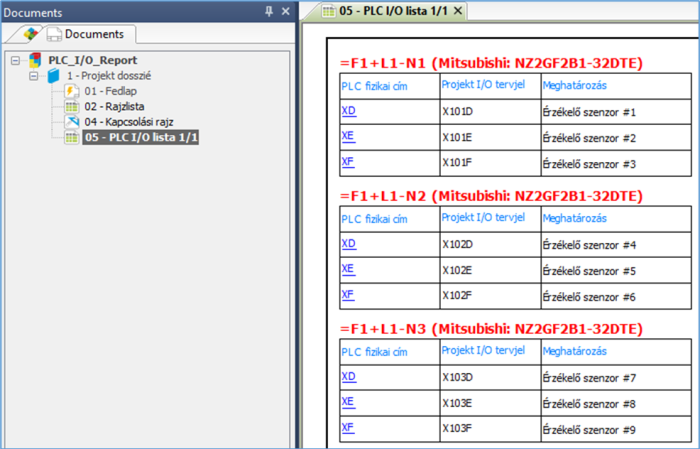Click the =F1+L1-N3 Mitsubishi heading

[x=491, y=329]
